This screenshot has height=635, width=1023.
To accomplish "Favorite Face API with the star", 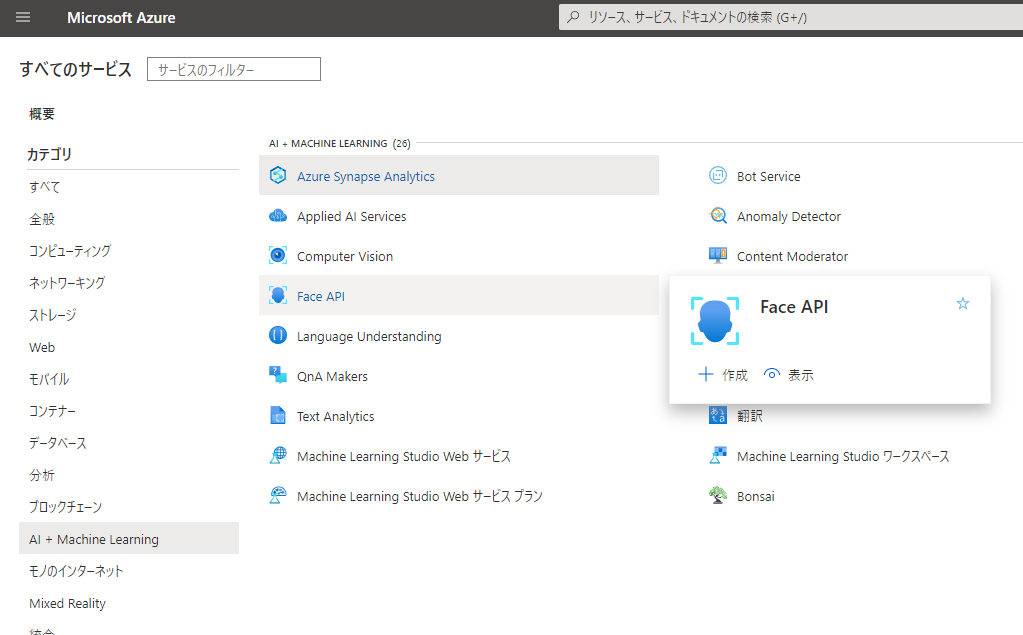I will [x=962, y=303].
